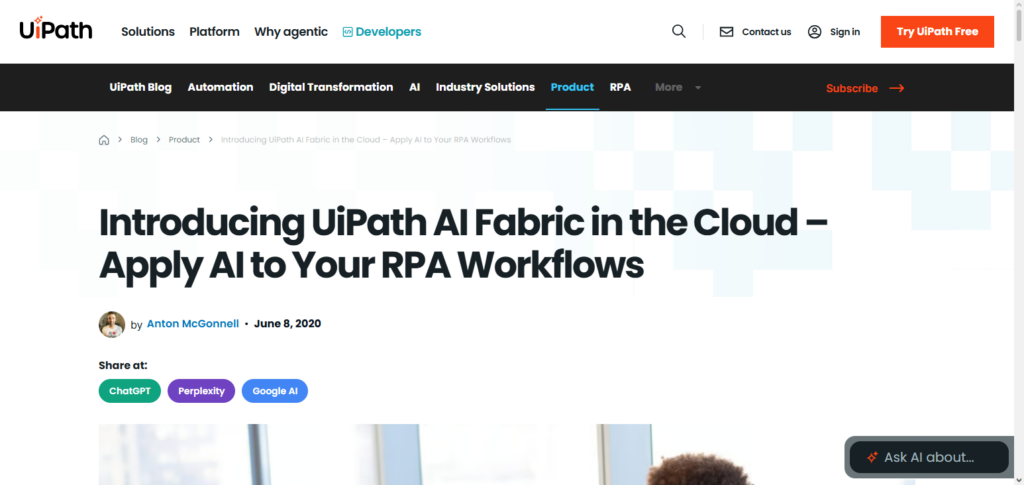Click the Developers code icon
The image size is (1024, 485).
pyautogui.click(x=347, y=32)
